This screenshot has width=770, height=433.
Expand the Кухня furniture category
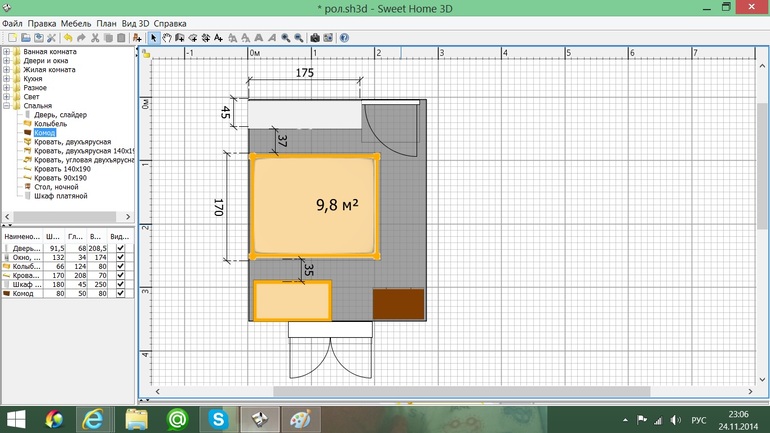click(x=6, y=79)
